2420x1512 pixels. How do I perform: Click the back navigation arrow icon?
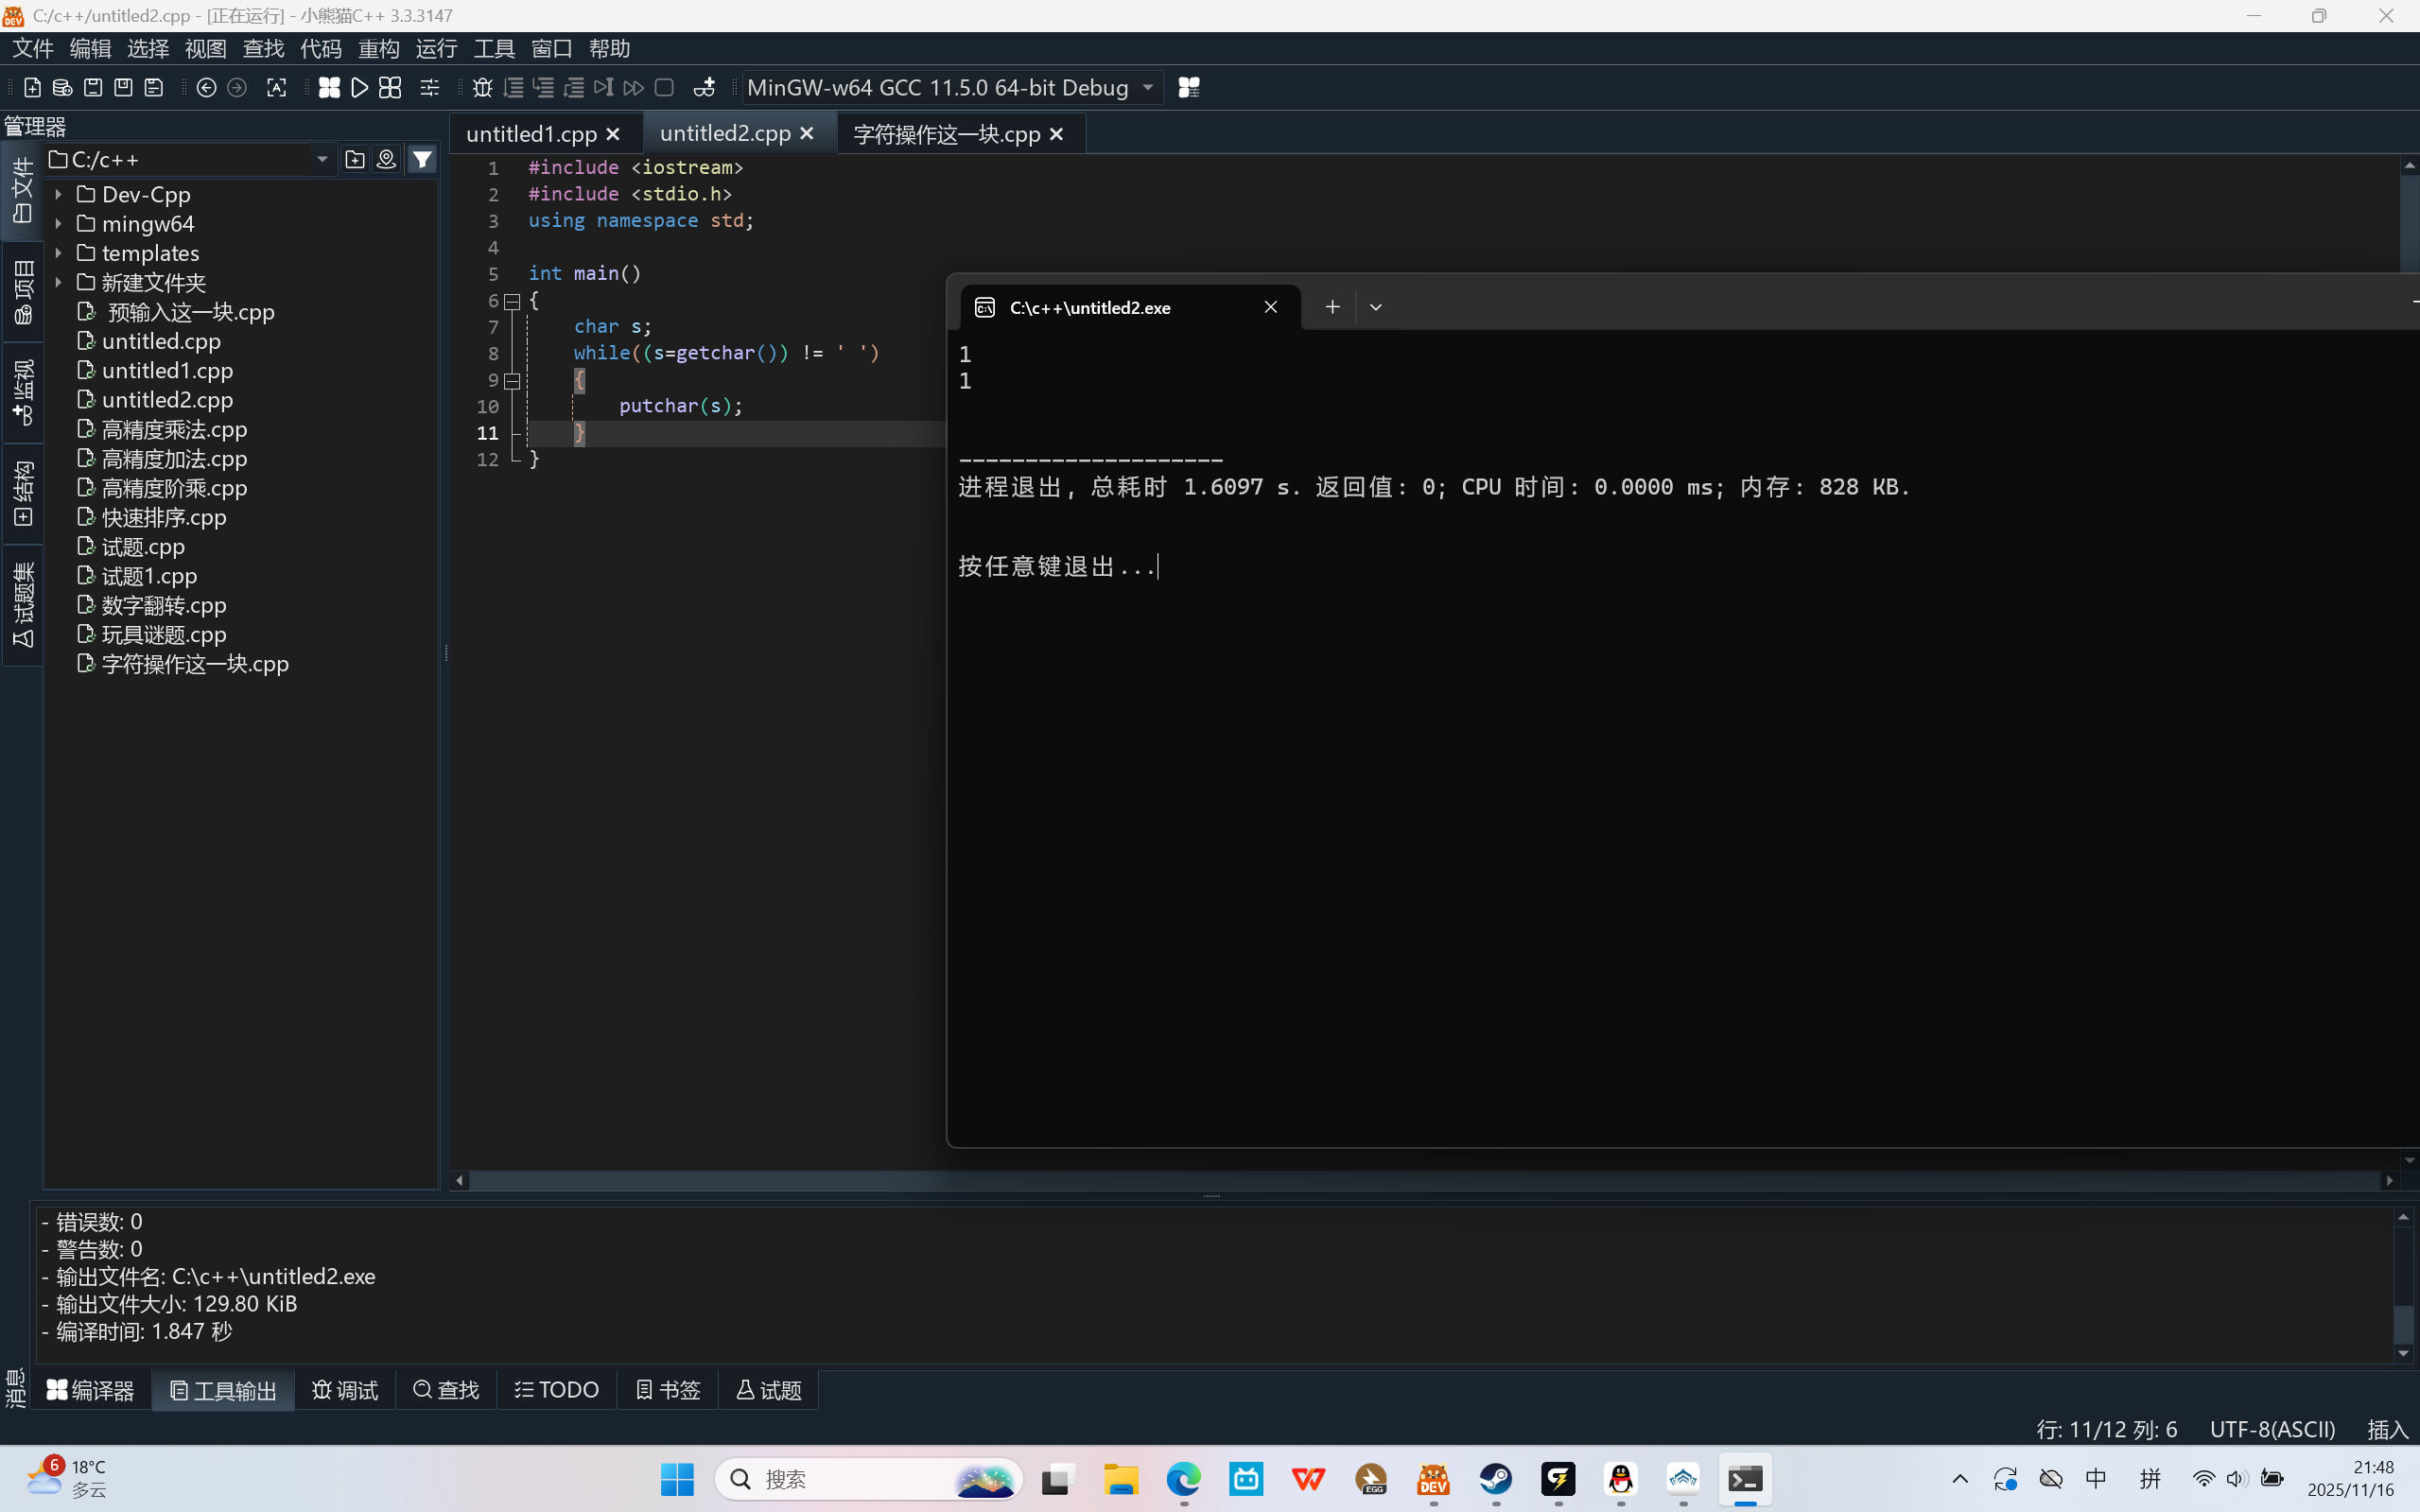point(206,88)
